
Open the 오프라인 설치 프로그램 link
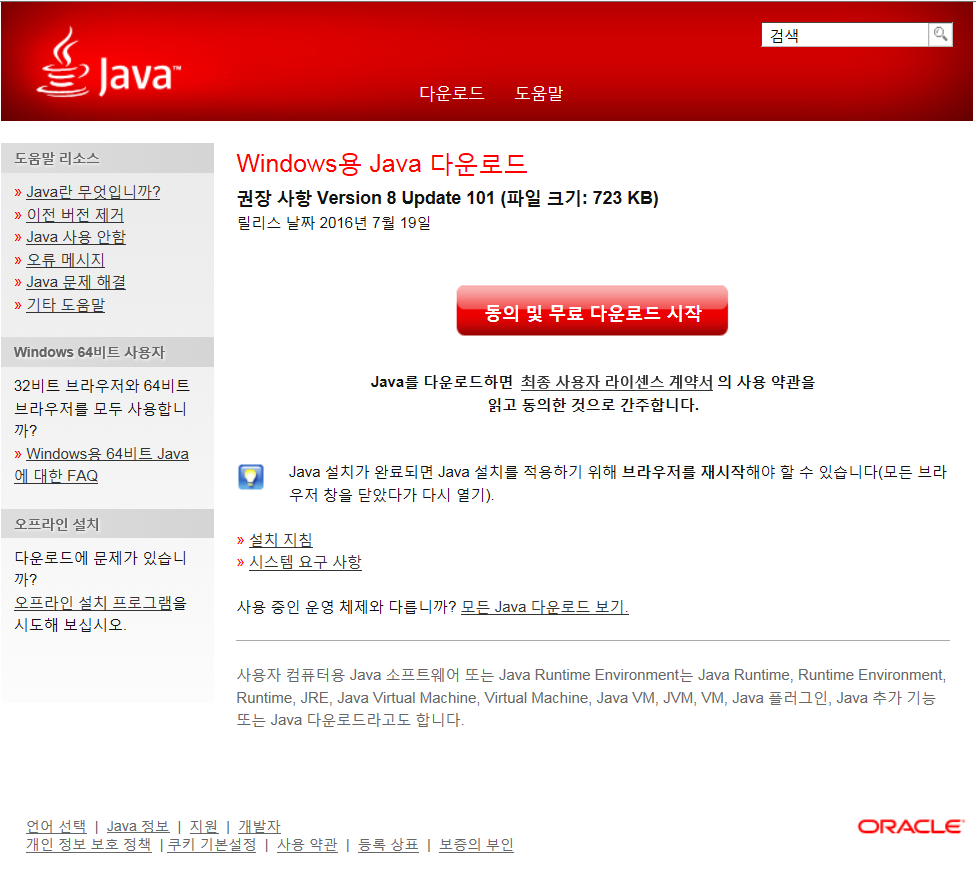tap(93, 603)
